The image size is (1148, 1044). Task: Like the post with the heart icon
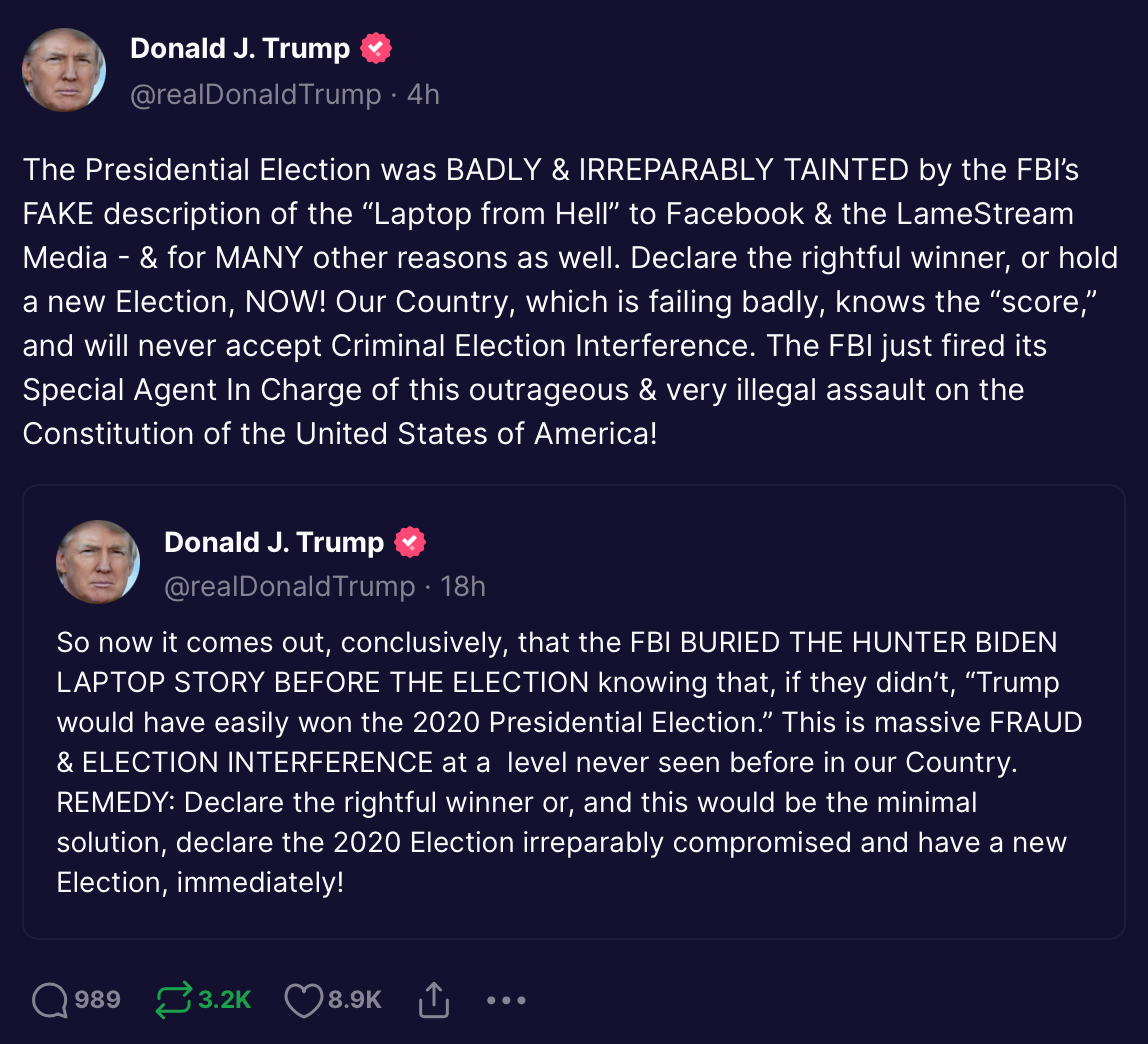[304, 1000]
